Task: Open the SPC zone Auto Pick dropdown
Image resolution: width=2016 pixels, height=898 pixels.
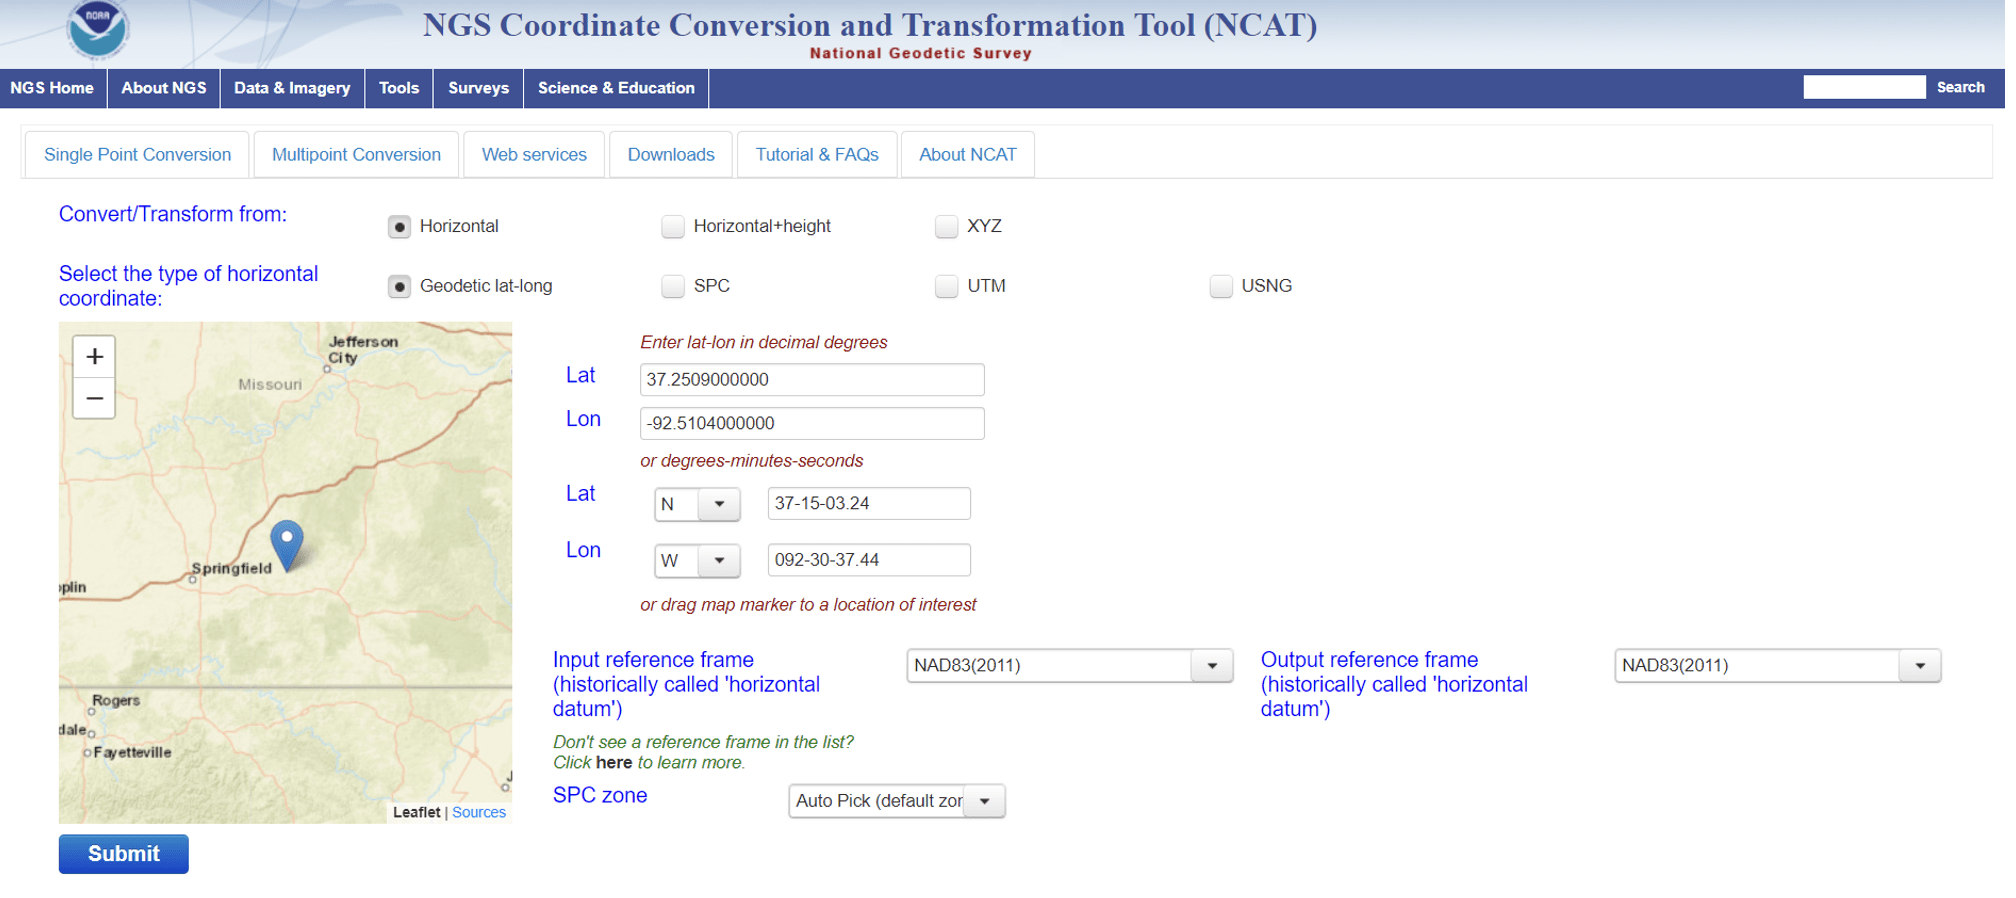Action: pyautogui.click(x=896, y=801)
